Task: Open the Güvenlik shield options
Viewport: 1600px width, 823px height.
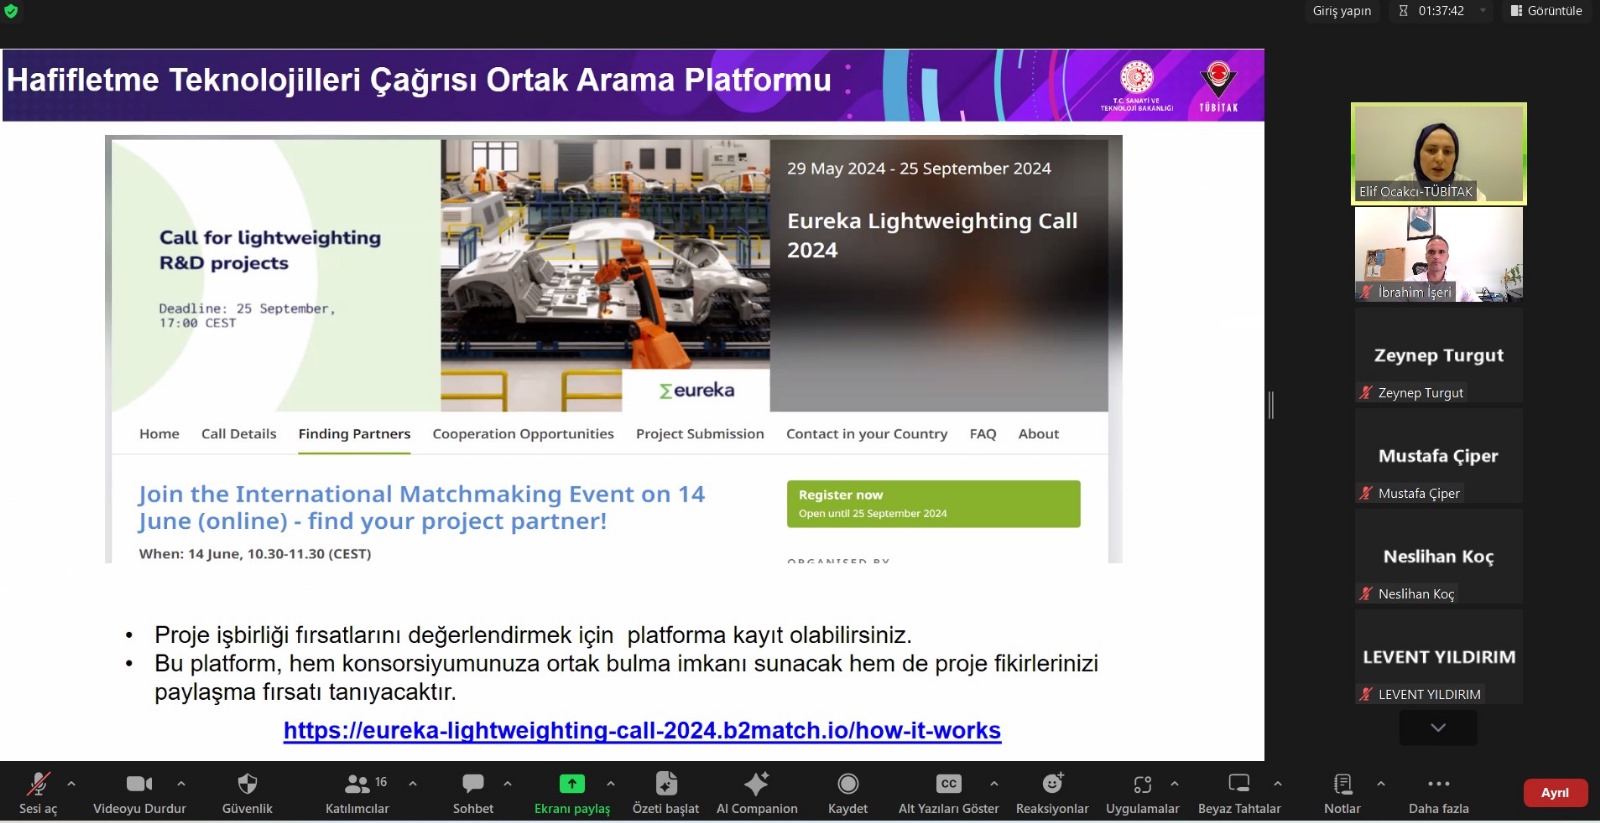Action: click(x=247, y=793)
